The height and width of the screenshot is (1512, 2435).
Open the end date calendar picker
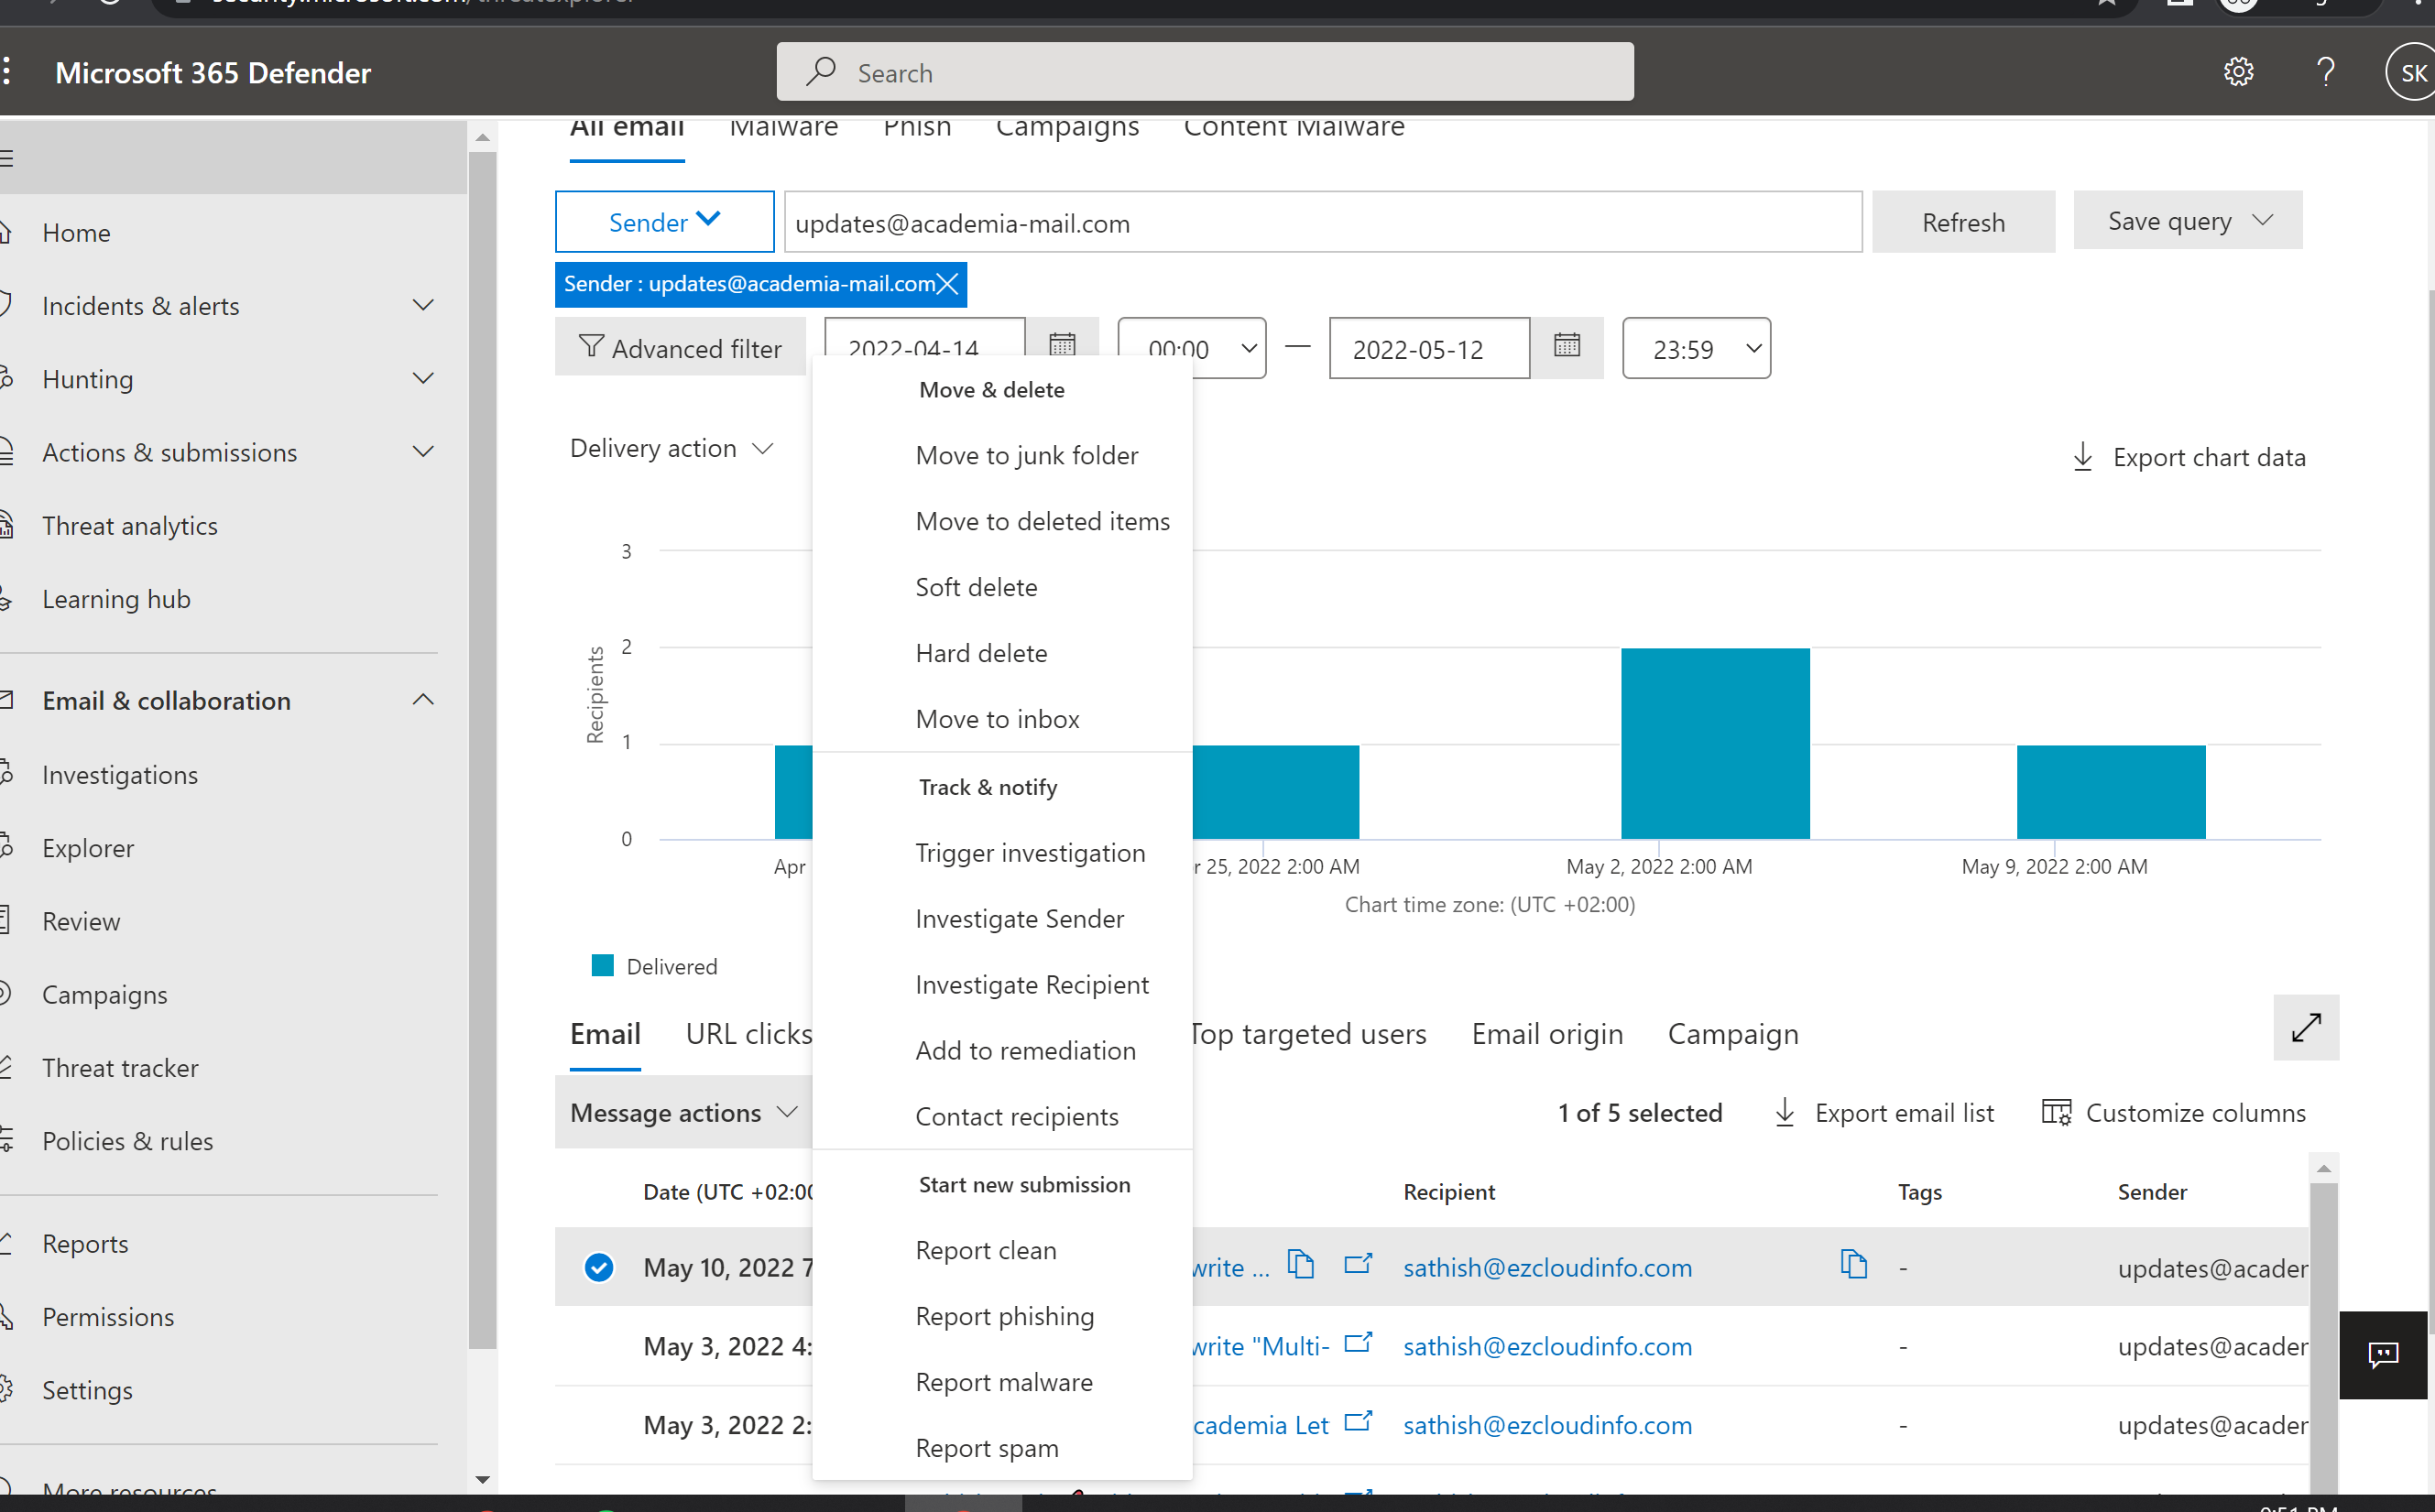(x=1566, y=347)
